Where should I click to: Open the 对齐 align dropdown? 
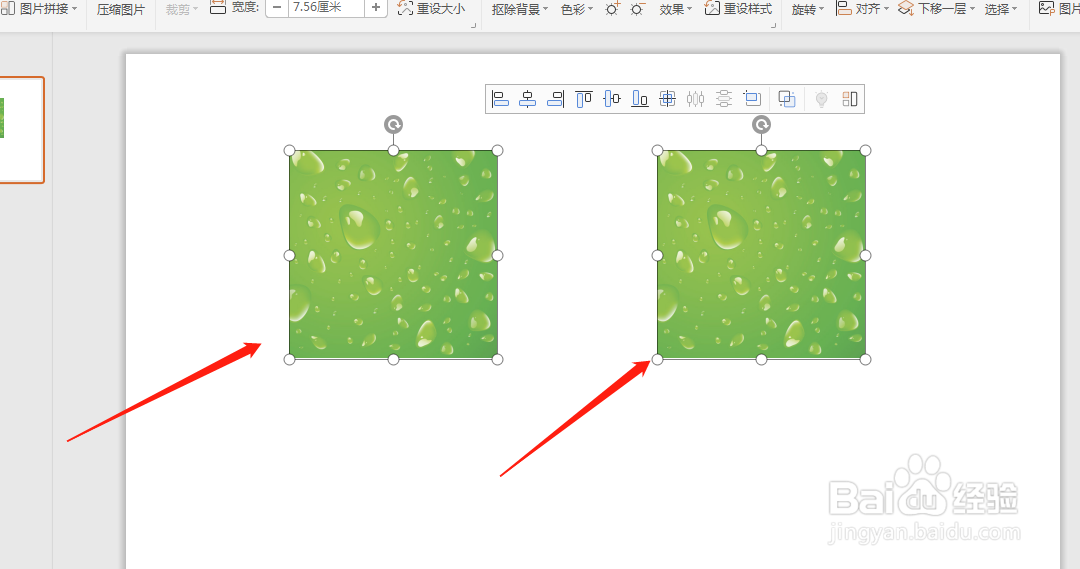click(x=862, y=9)
